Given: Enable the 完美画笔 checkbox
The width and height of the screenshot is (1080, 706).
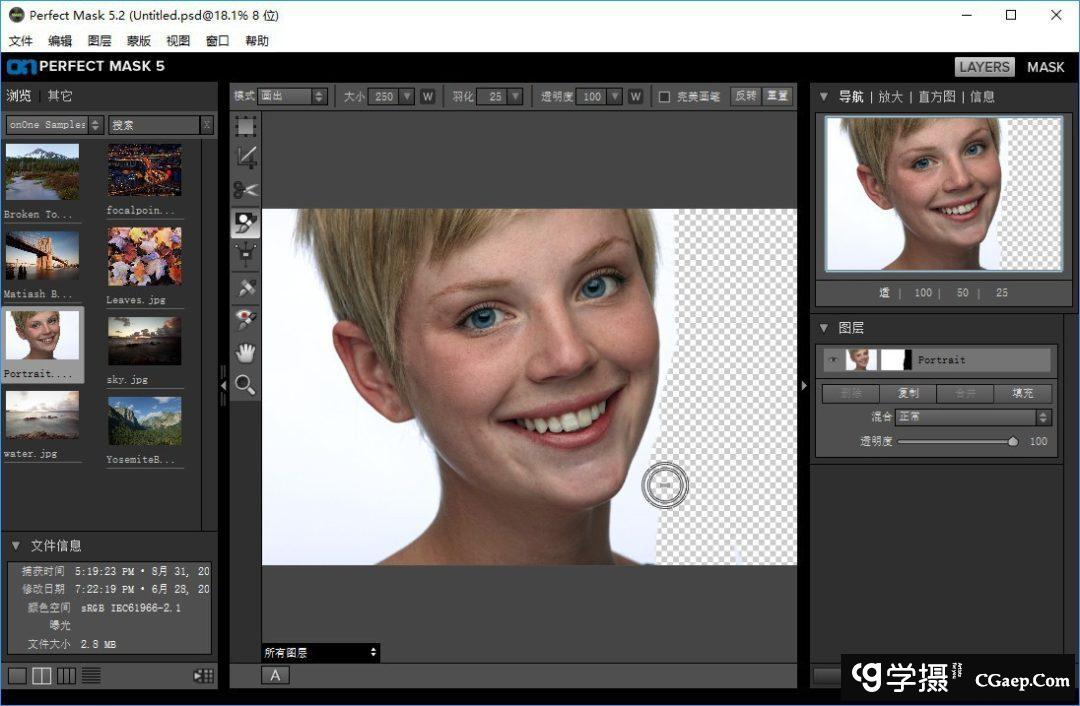Looking at the screenshot, I should coord(664,97).
